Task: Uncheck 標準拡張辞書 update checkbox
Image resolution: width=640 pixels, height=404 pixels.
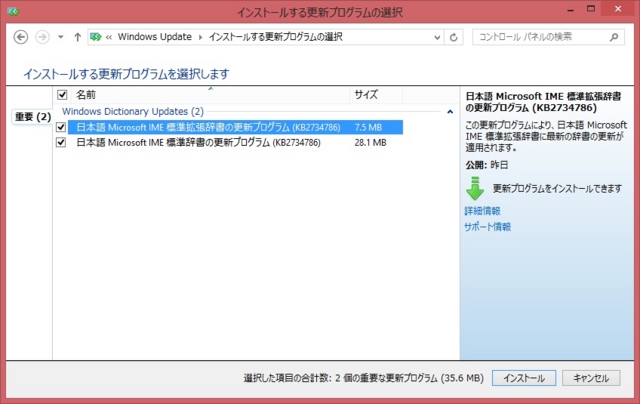Action: 61,127
